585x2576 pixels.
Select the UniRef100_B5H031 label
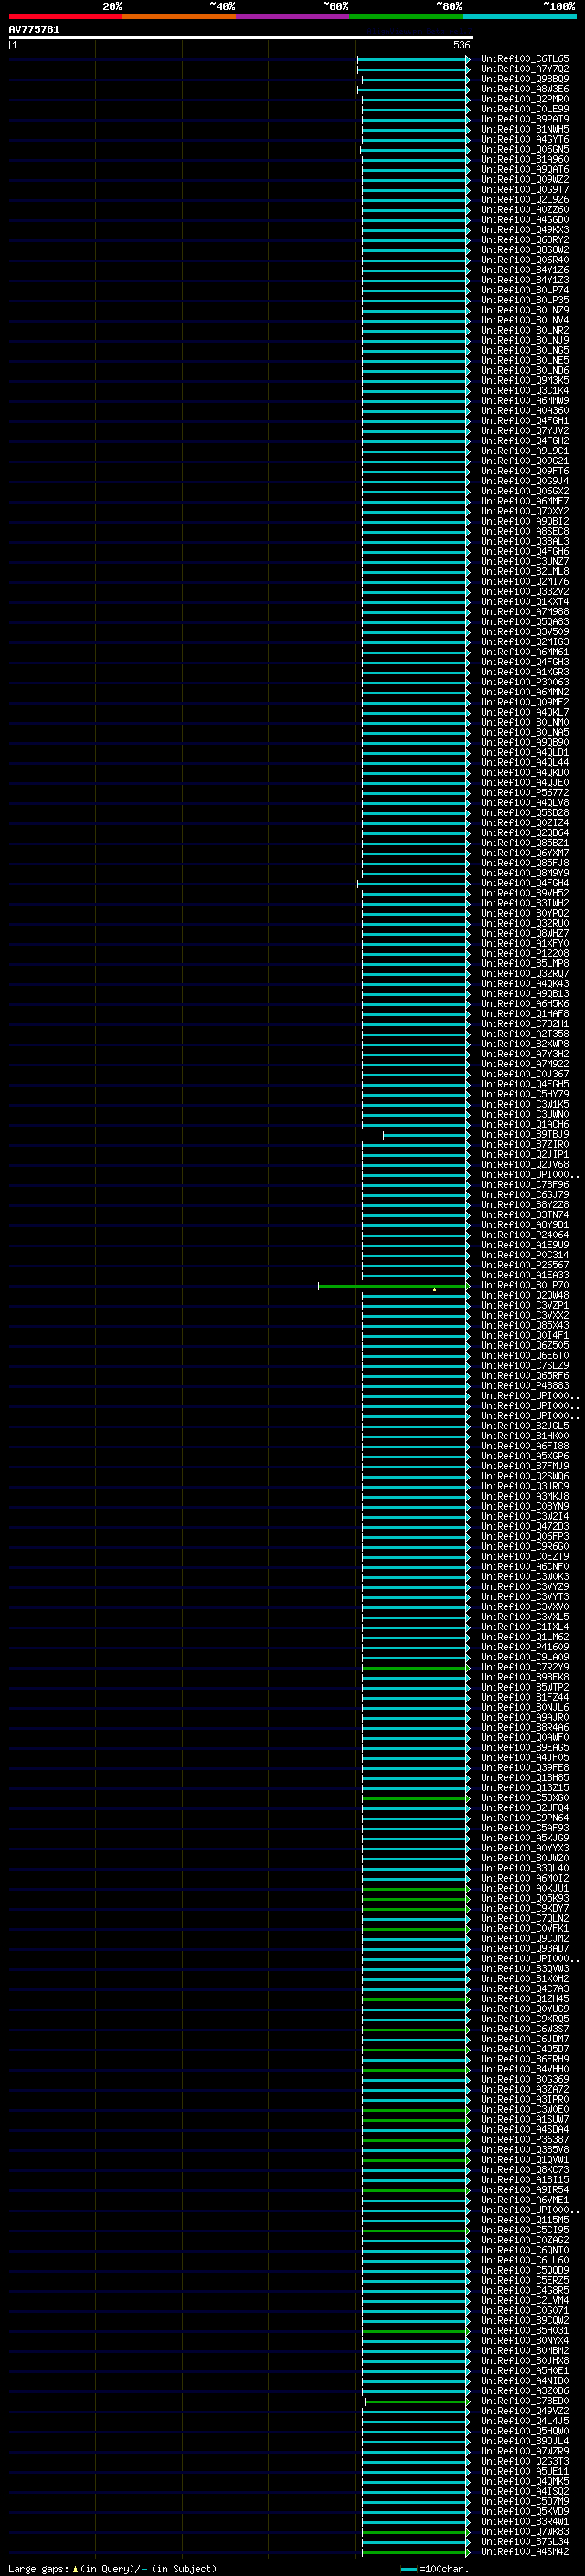coord(525,2331)
